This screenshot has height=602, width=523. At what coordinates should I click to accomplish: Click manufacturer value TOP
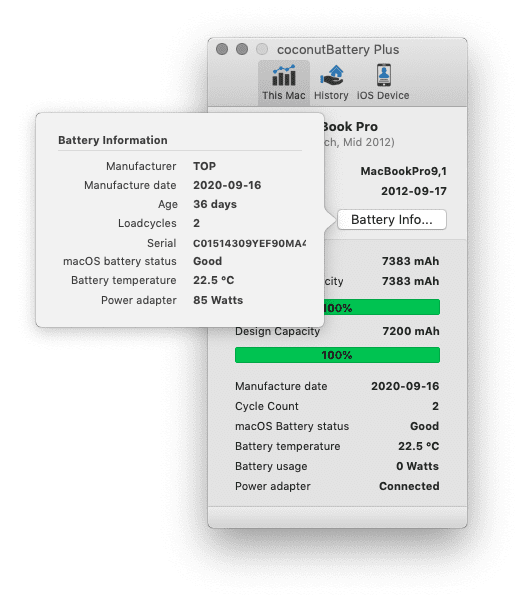pos(204,166)
